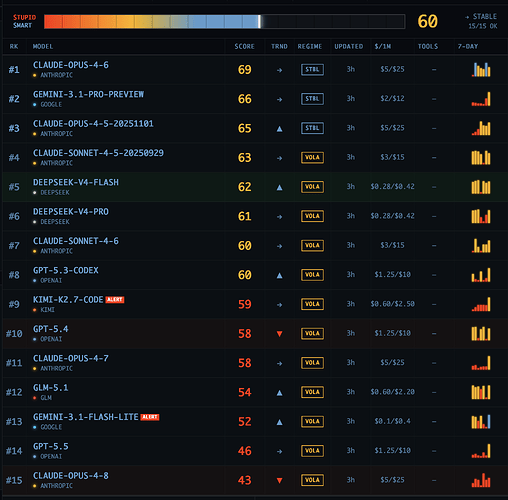The image size is (508, 500).
Task: Open the CLAUDE-SONNET-4-6 model name
Action: click(x=76, y=241)
